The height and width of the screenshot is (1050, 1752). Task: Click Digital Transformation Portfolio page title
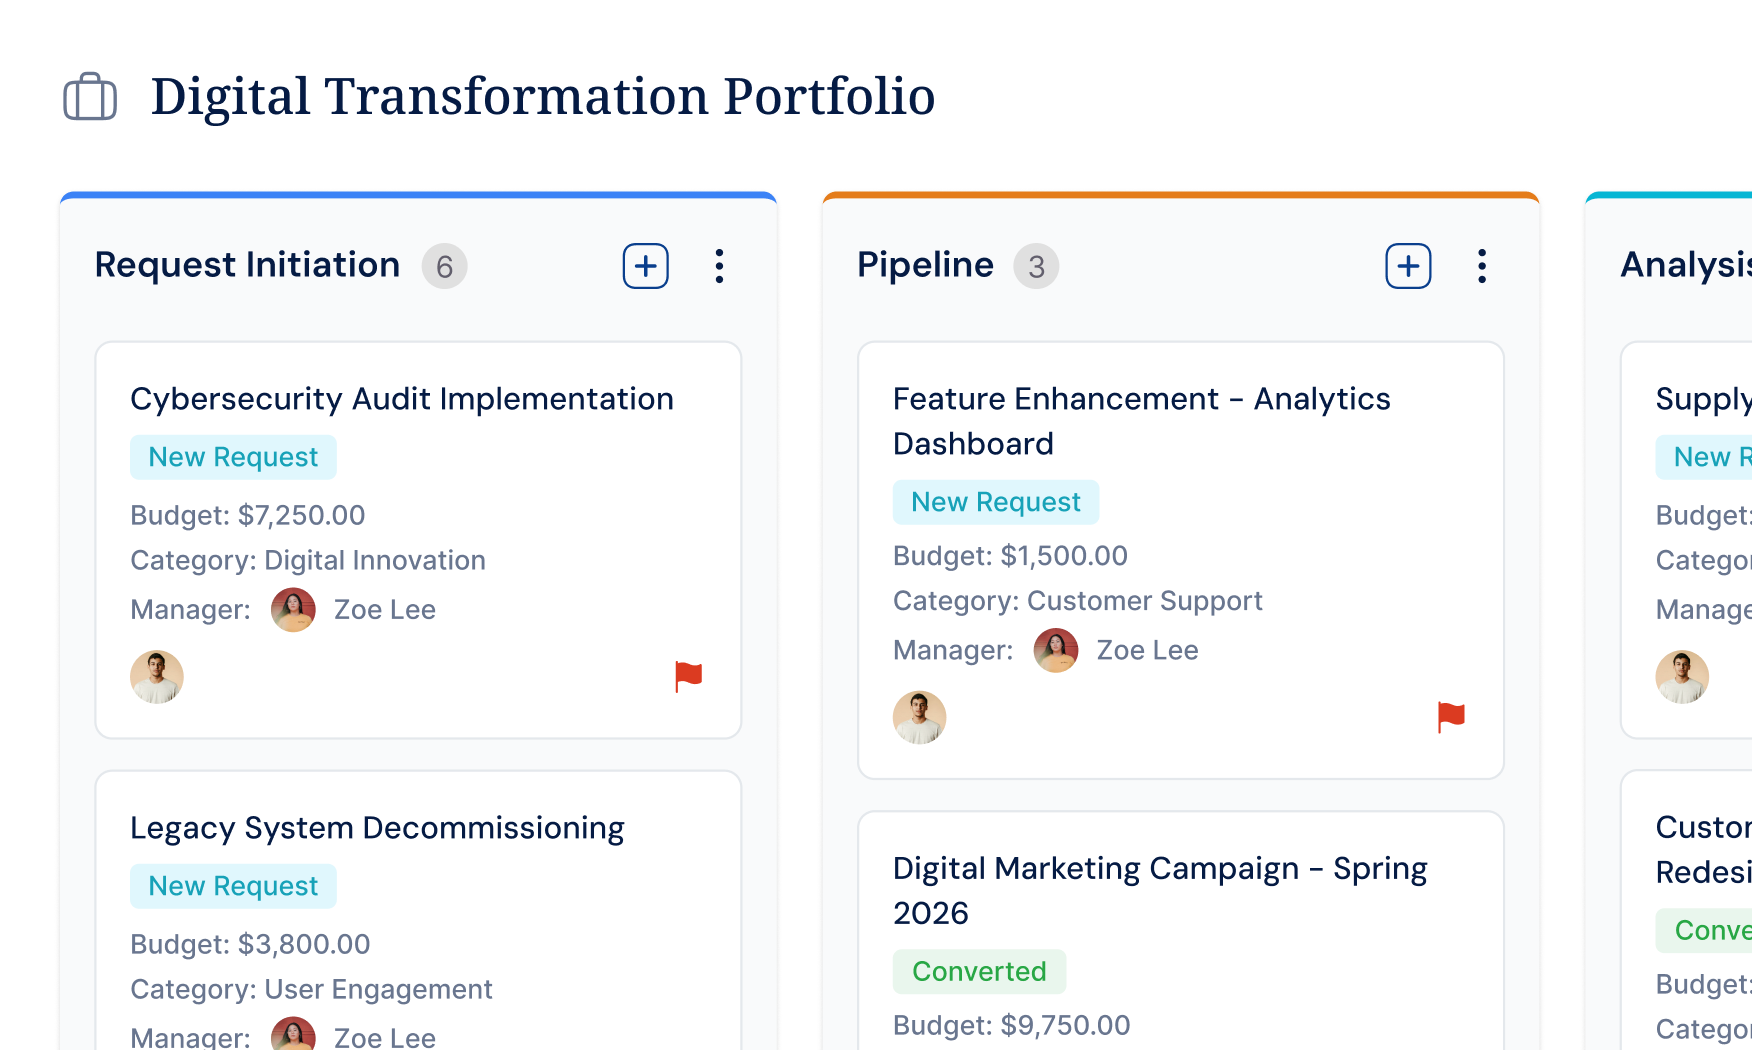pos(543,97)
